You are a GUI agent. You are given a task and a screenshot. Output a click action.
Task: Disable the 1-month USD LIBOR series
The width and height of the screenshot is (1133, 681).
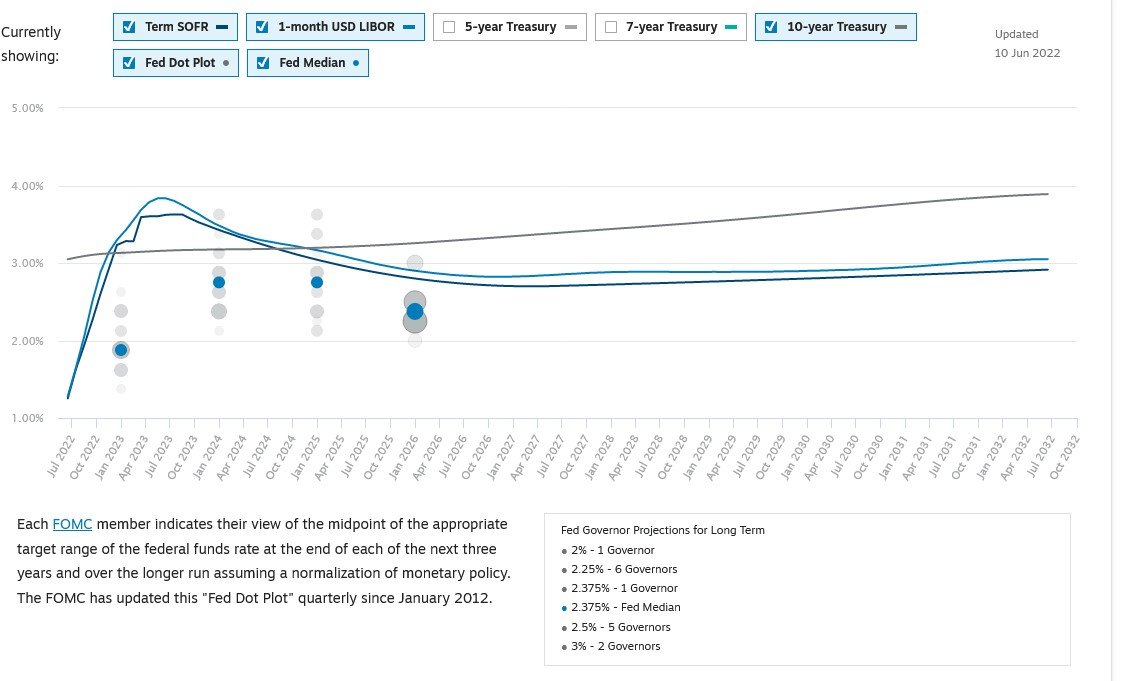(262, 27)
